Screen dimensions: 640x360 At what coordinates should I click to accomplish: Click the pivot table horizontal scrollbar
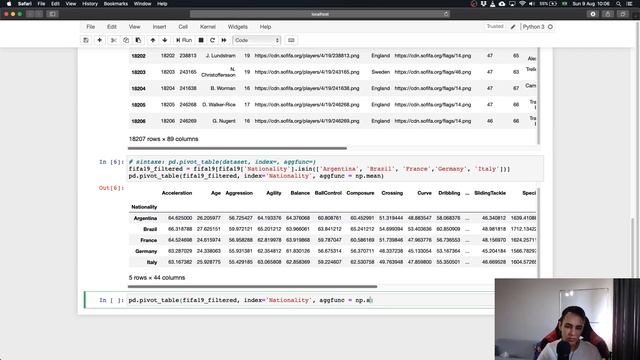click(x=252, y=287)
